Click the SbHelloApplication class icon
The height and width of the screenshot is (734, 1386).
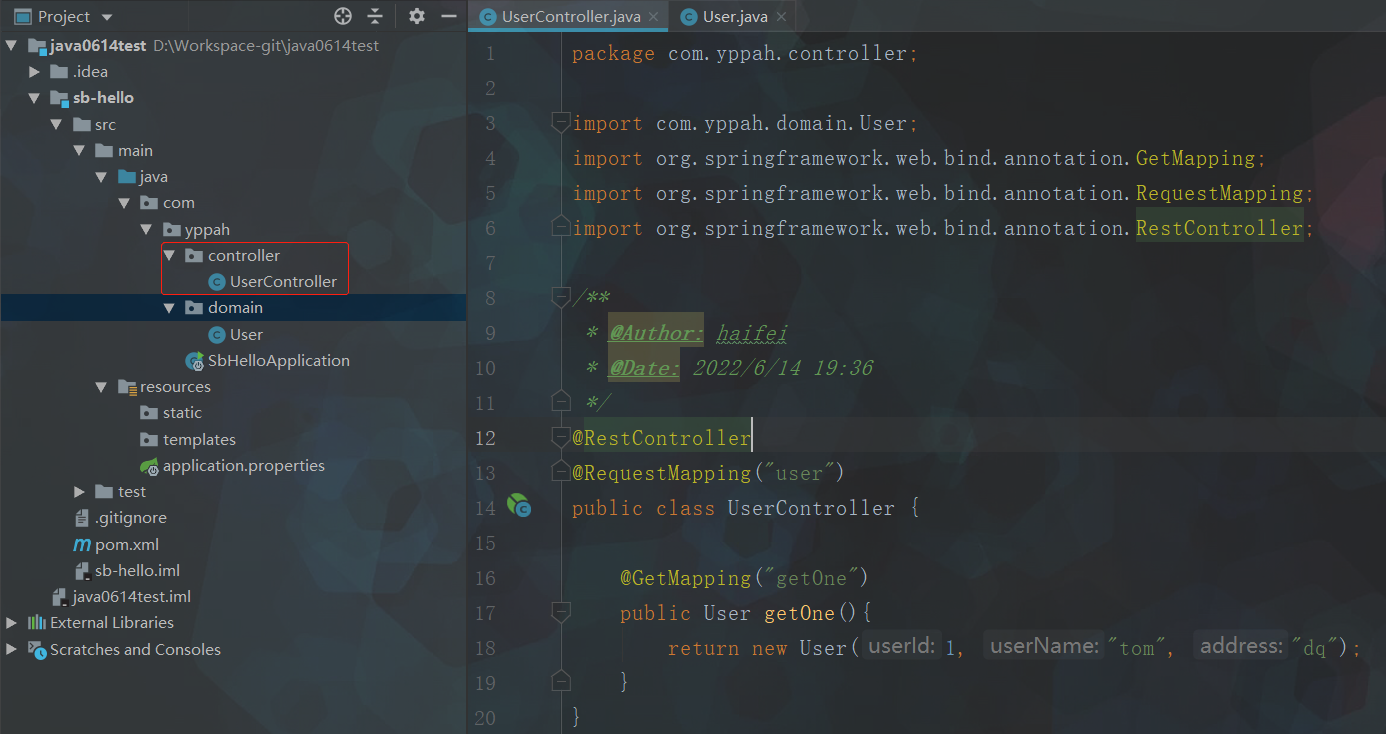click(194, 361)
